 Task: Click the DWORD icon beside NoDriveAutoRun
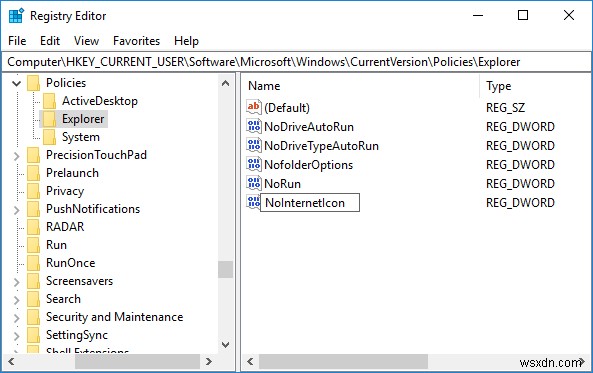pos(253,126)
